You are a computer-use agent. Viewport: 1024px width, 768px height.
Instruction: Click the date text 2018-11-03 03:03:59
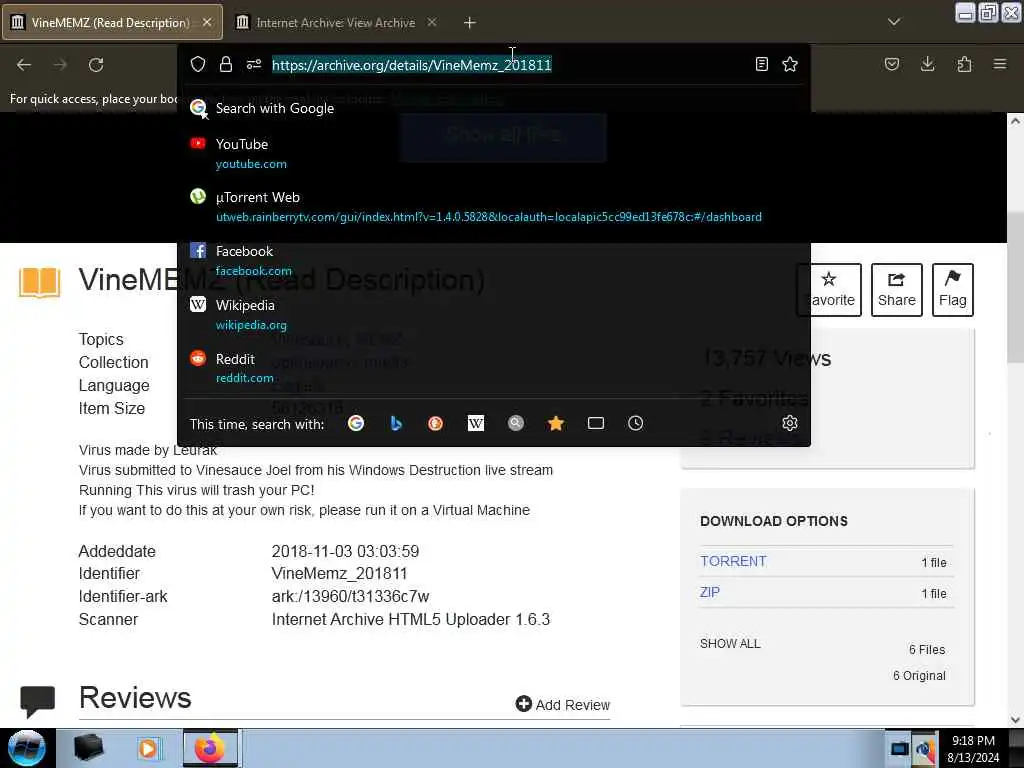(x=345, y=551)
